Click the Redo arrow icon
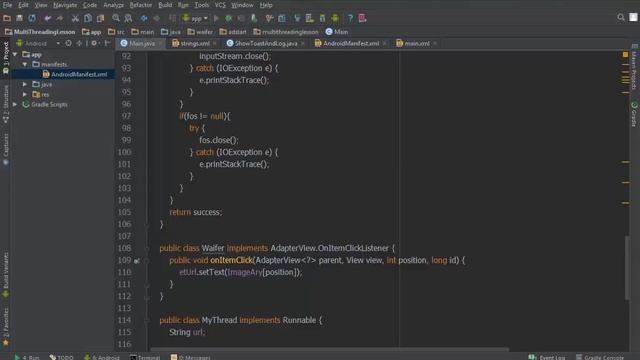 coord(60,18)
